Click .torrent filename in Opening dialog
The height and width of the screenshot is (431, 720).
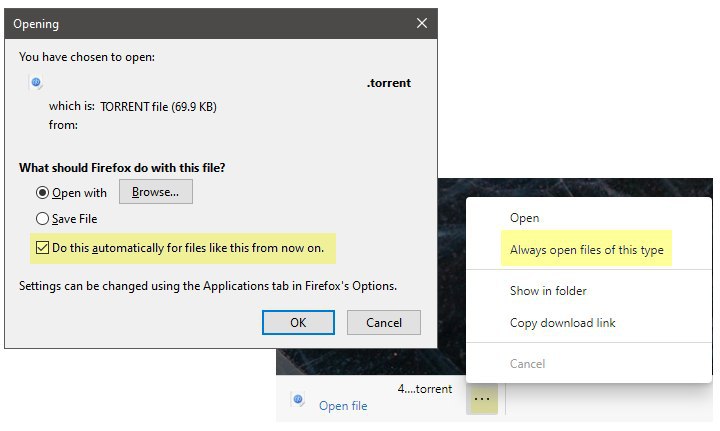click(388, 83)
